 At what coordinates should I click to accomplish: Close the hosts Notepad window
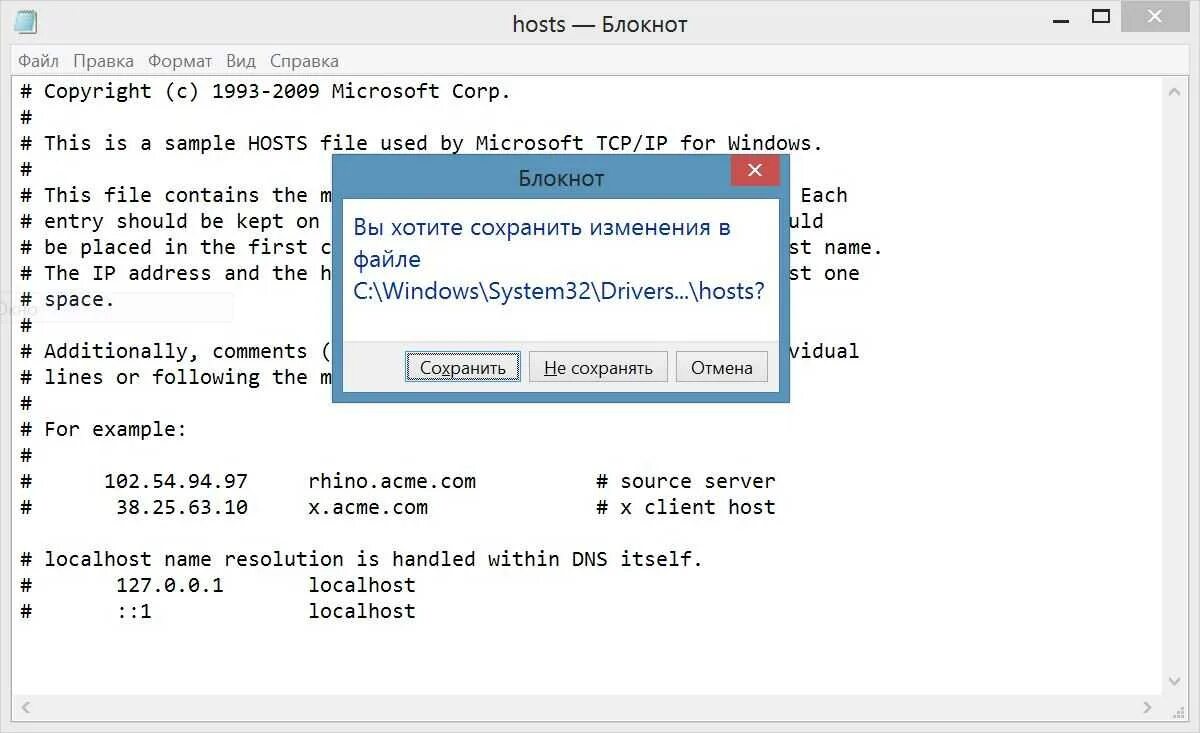point(1155,15)
